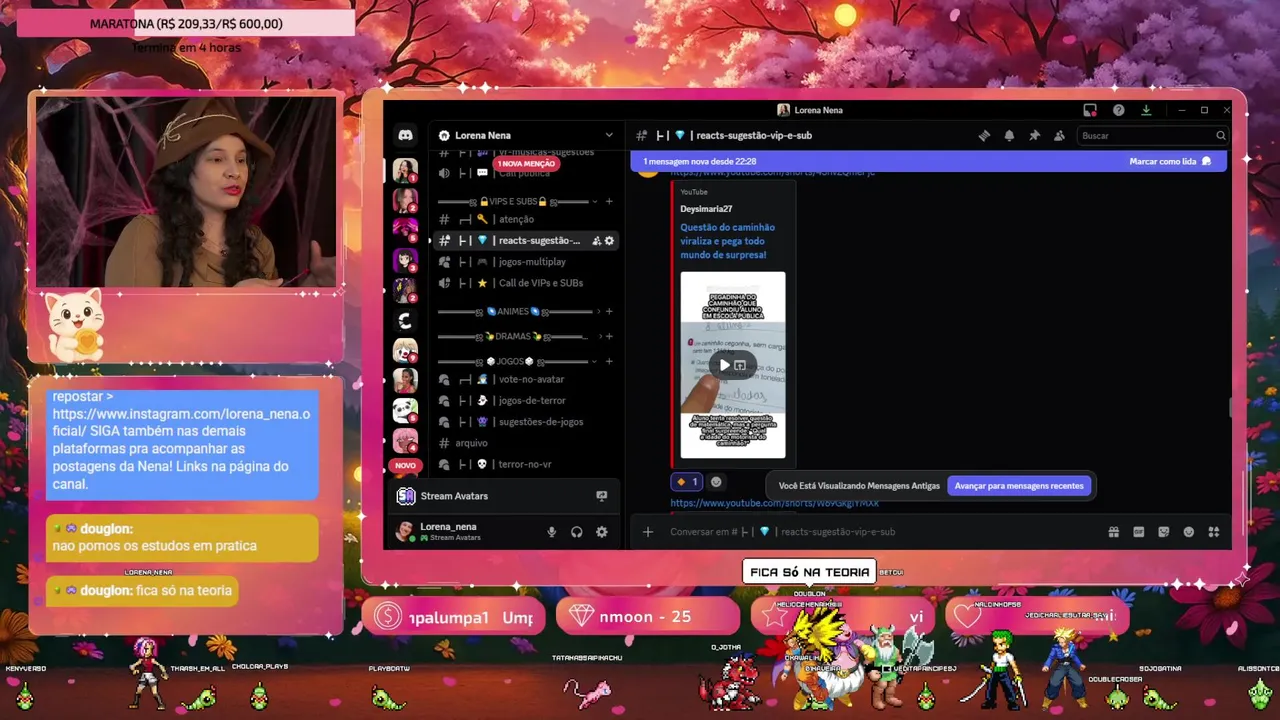This screenshot has height=720, width=1280.
Task: Open the Lorena Nena server dropdown menu
Action: pos(608,135)
